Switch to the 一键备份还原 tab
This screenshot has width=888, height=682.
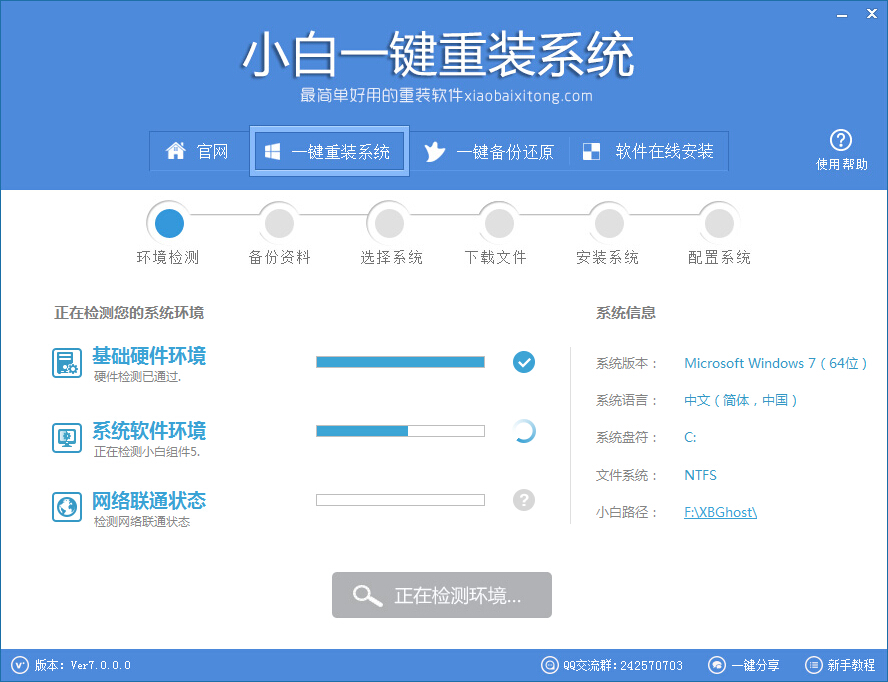pyautogui.click(x=490, y=151)
